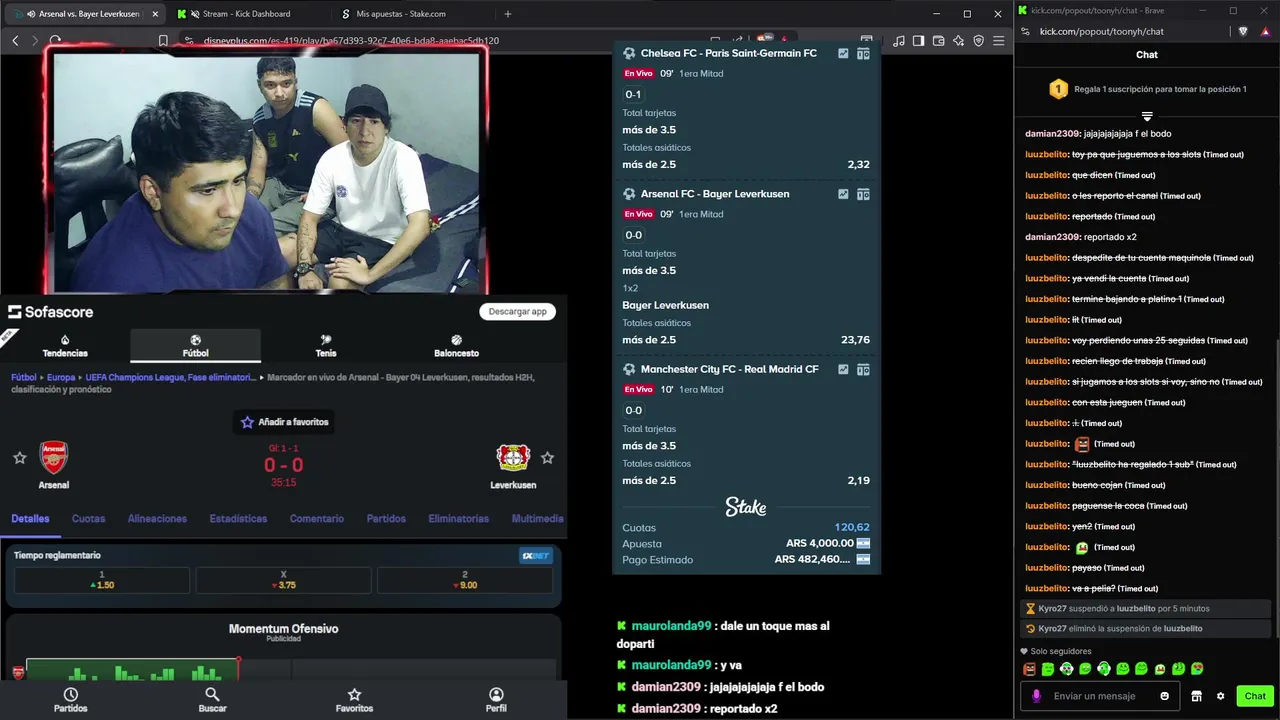This screenshot has height=720, width=1280.
Task: Select the Baloncesto sport tab
Action: pyautogui.click(x=456, y=346)
